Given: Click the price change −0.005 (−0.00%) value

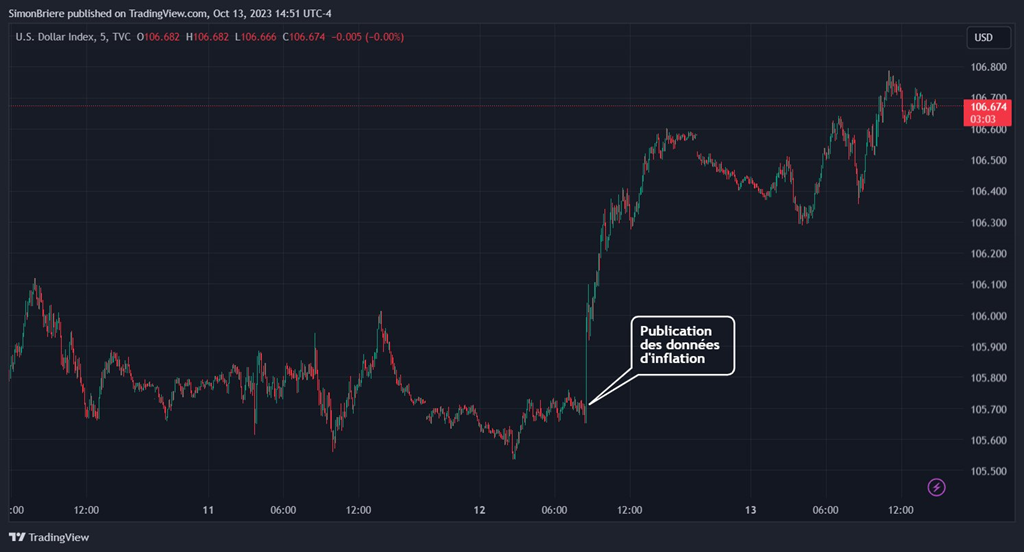Looking at the screenshot, I should [370, 38].
